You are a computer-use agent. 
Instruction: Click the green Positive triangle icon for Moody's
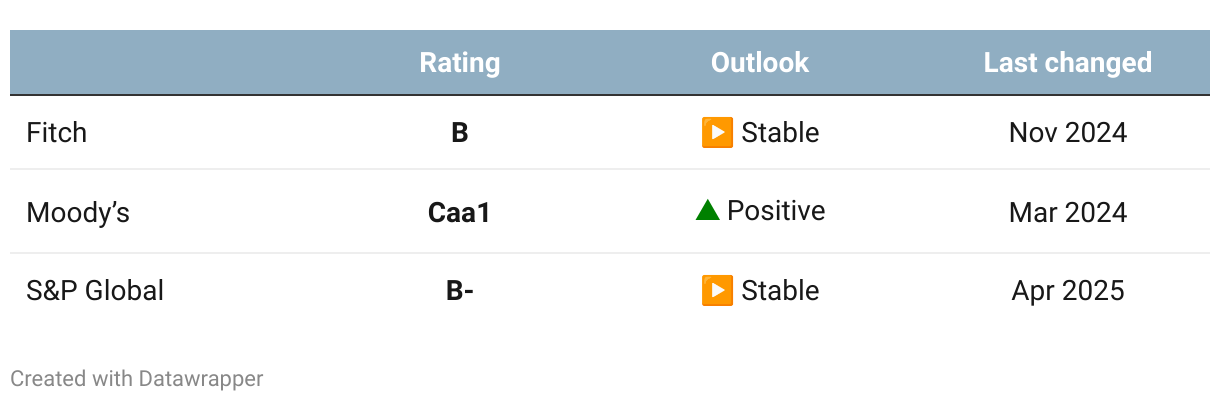click(x=708, y=210)
